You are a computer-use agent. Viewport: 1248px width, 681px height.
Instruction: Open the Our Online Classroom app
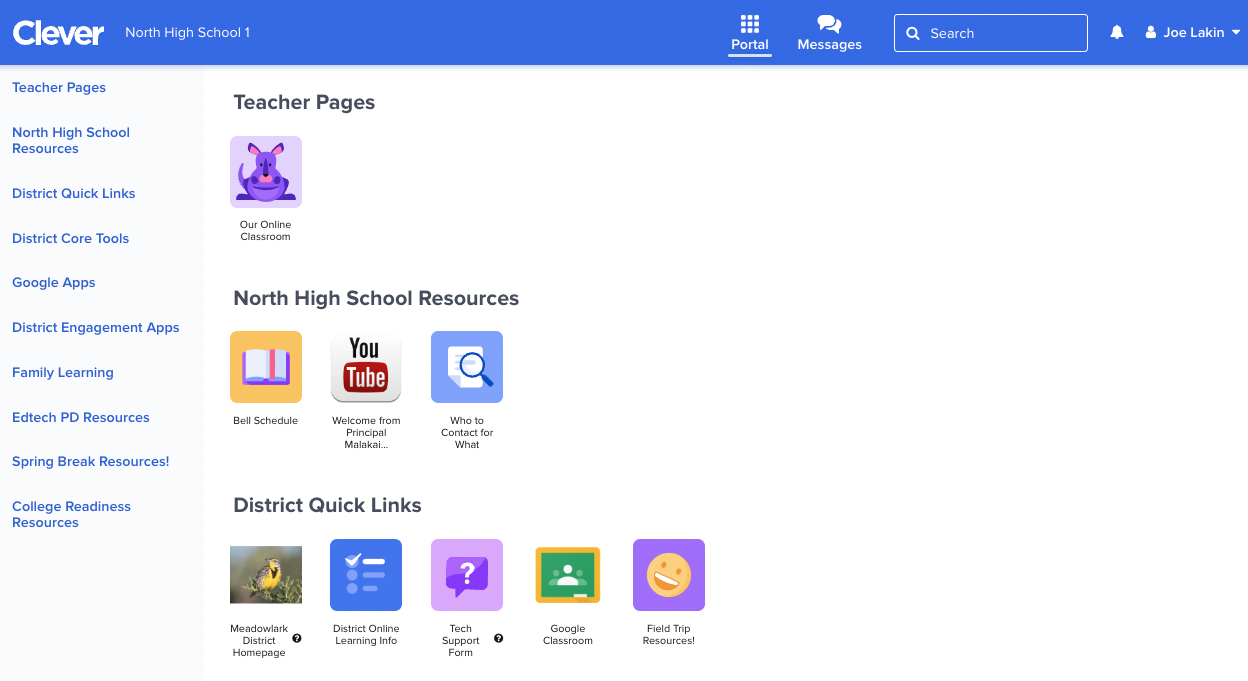[265, 171]
